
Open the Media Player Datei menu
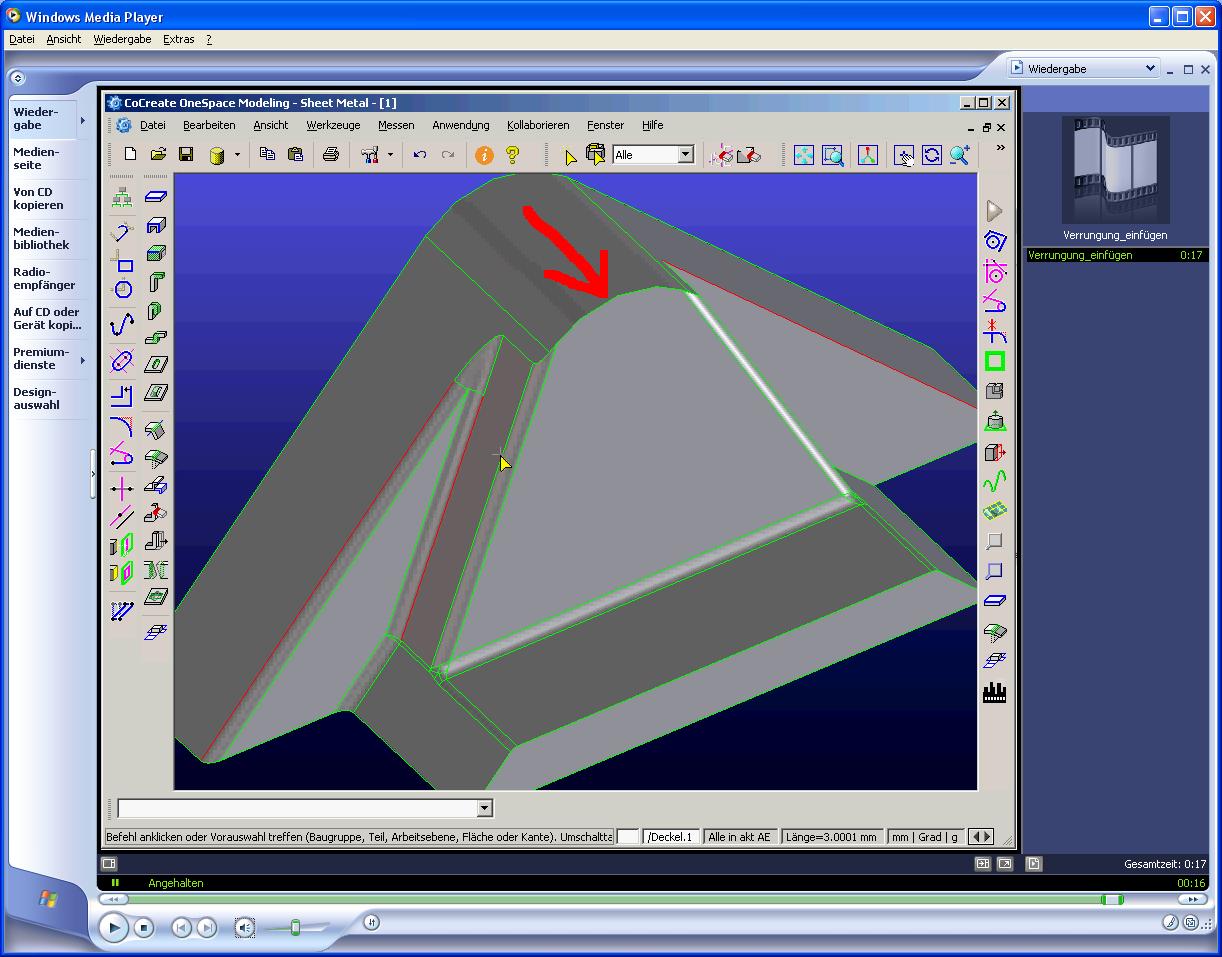tap(22, 39)
